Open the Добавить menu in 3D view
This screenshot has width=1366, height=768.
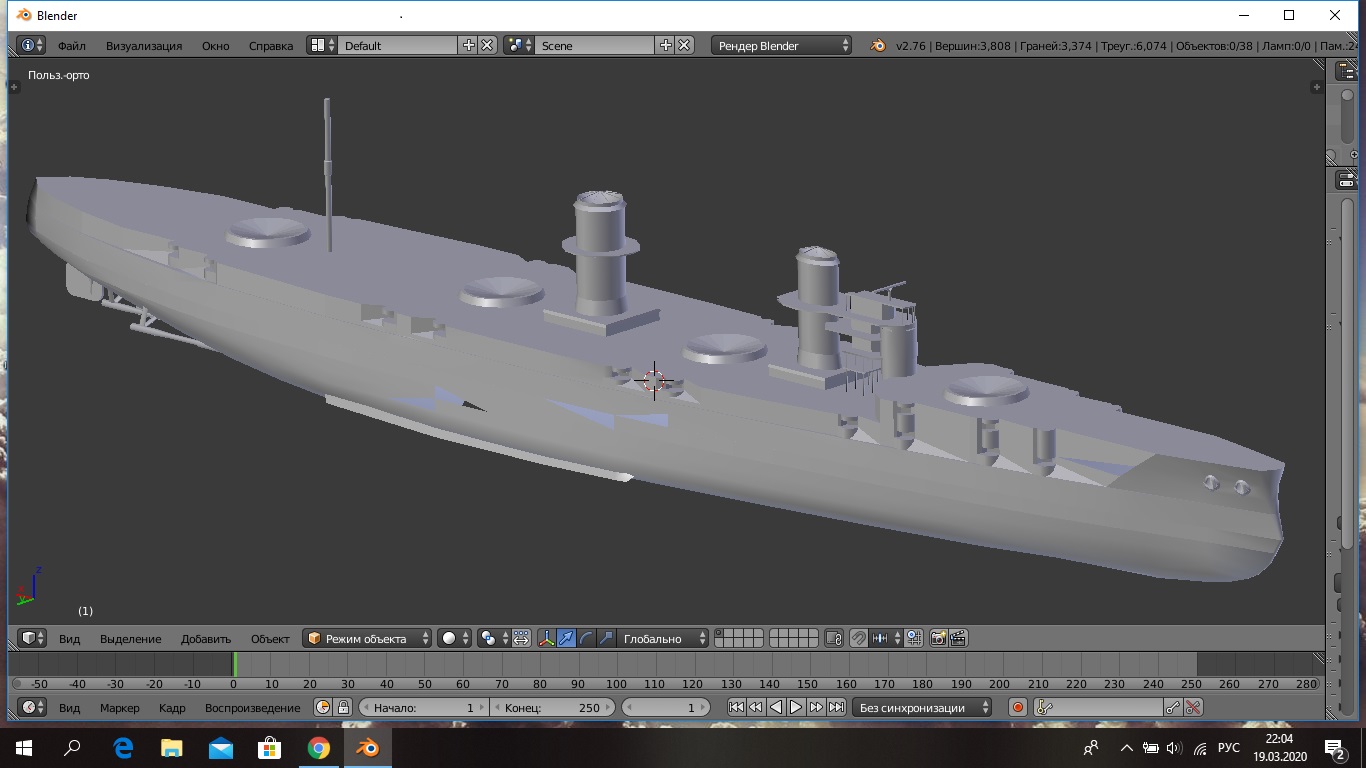(x=206, y=638)
